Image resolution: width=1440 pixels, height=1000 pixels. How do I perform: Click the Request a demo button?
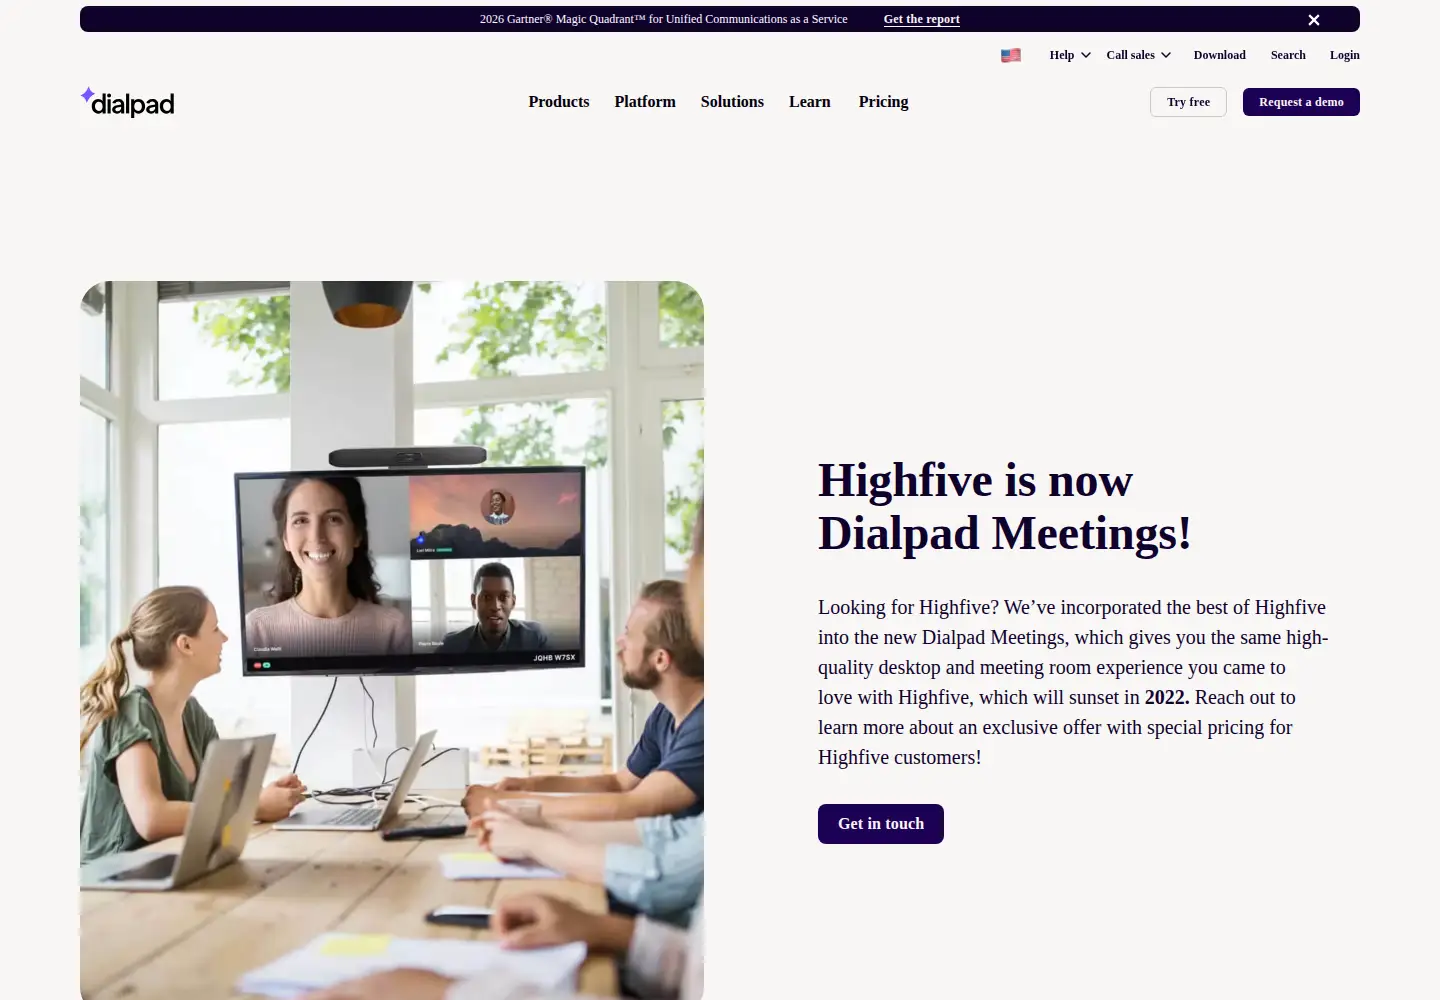pyautogui.click(x=1301, y=102)
